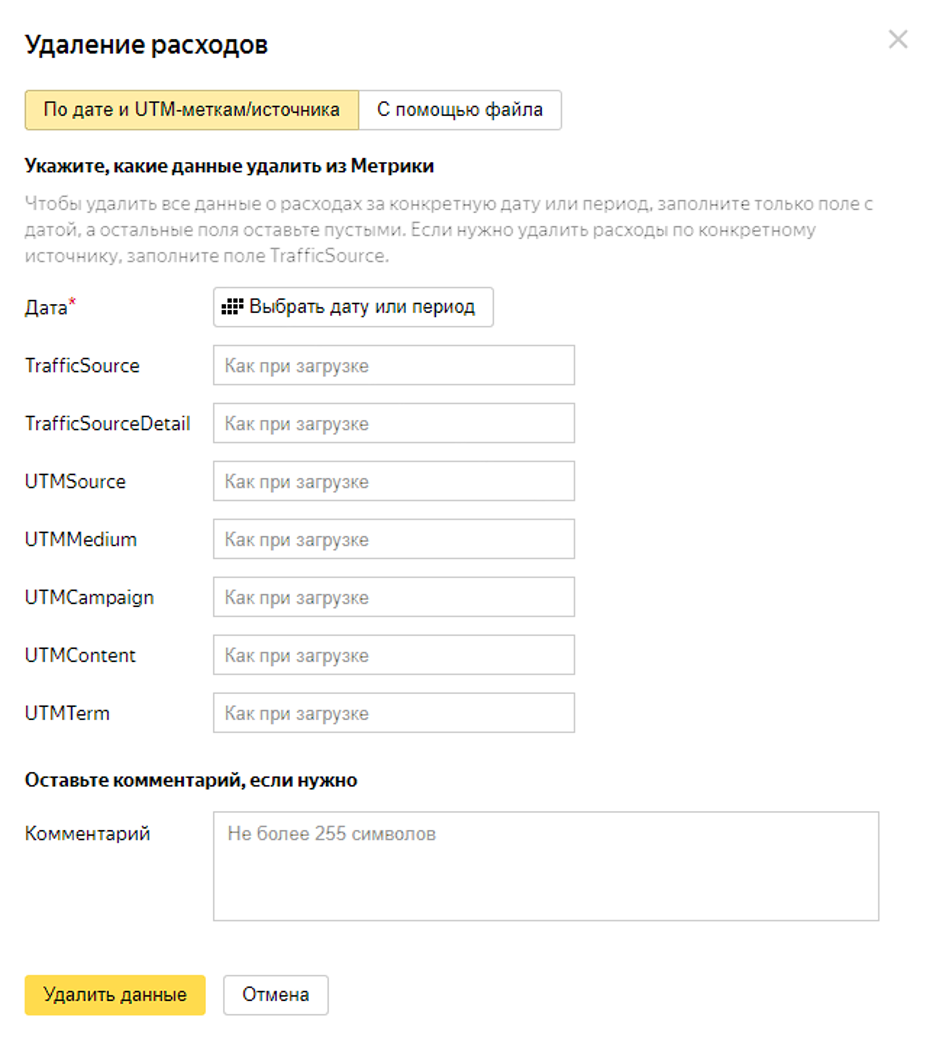Click the UTMContent label text
The width and height of the screenshot is (936, 1044).
click(80, 656)
